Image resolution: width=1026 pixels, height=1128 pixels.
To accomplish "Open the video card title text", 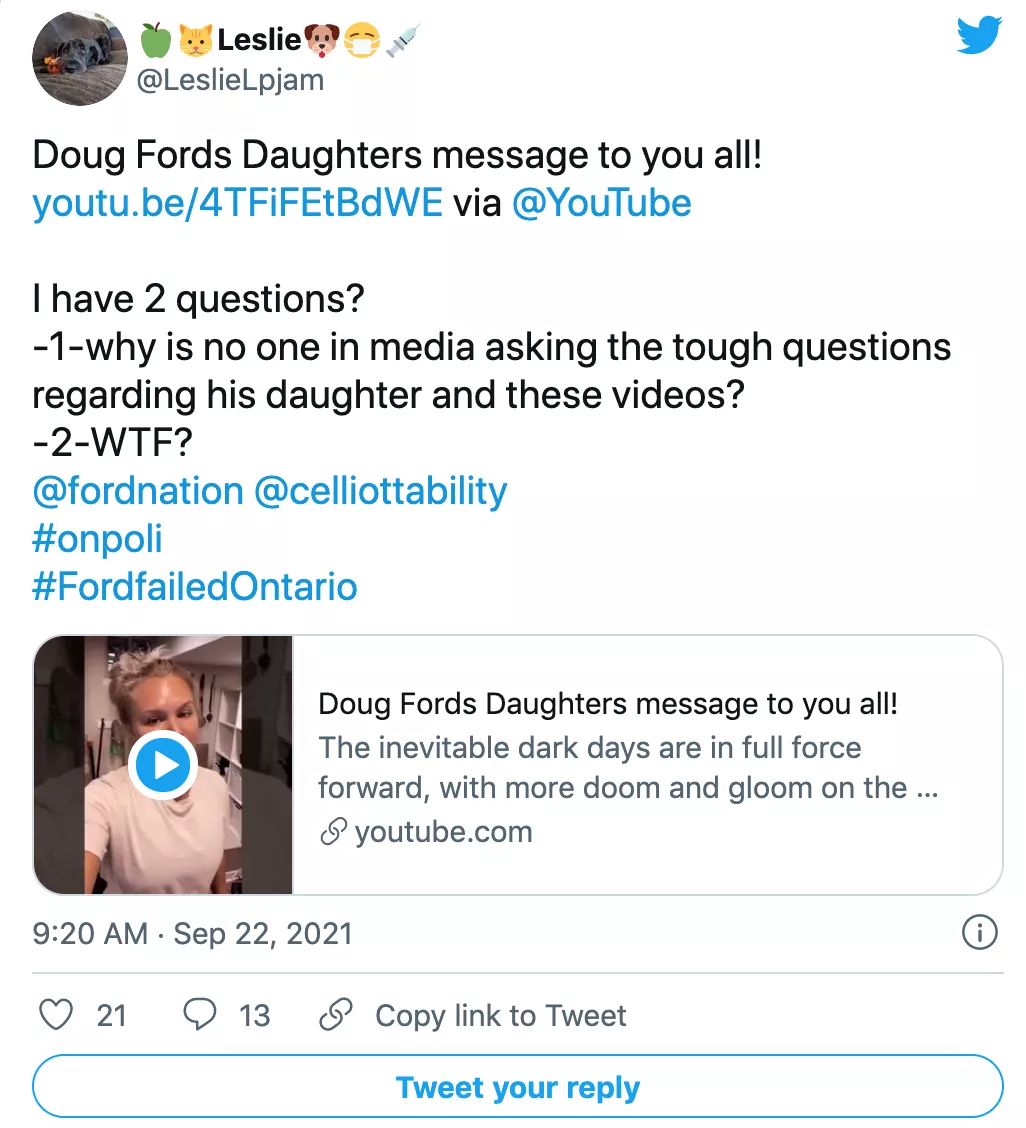I will click(608, 703).
